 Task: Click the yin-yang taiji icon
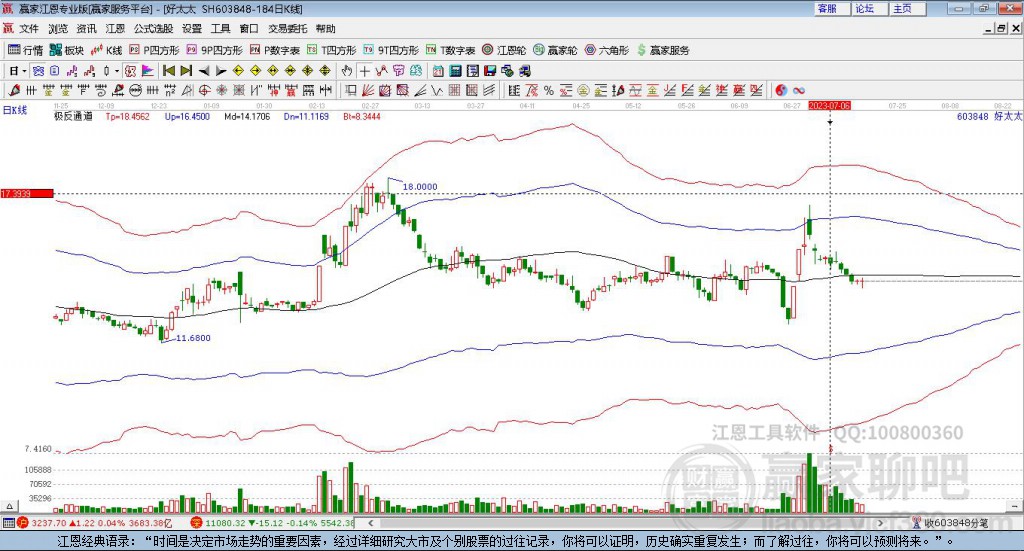point(780,91)
